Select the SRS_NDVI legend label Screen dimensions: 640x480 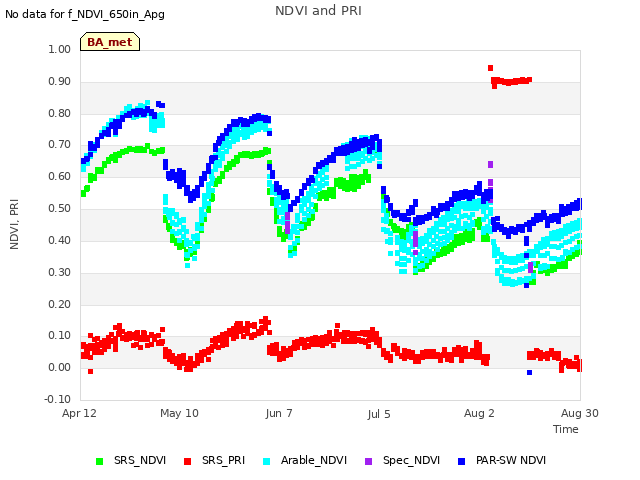point(140,460)
